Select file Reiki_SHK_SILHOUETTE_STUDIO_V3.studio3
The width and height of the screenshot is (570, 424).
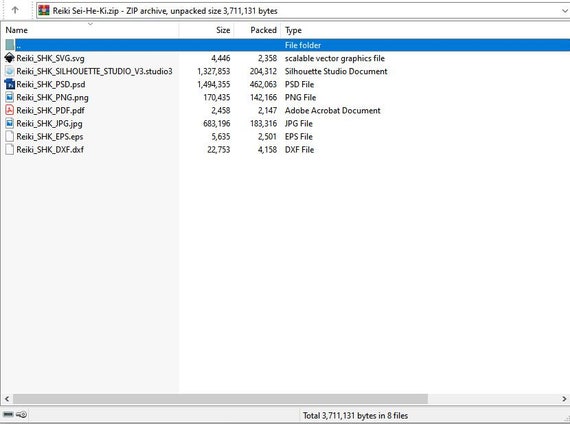pos(94,71)
